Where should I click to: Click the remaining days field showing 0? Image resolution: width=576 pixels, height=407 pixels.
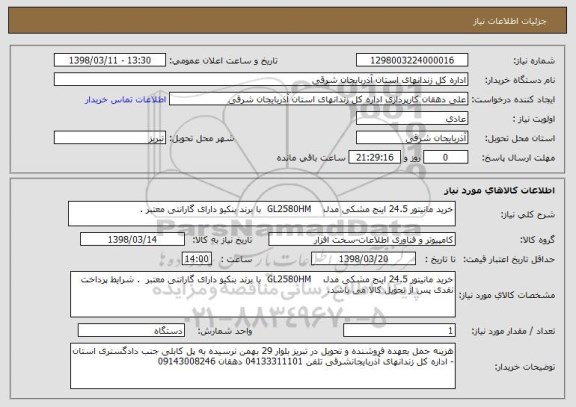click(x=446, y=157)
